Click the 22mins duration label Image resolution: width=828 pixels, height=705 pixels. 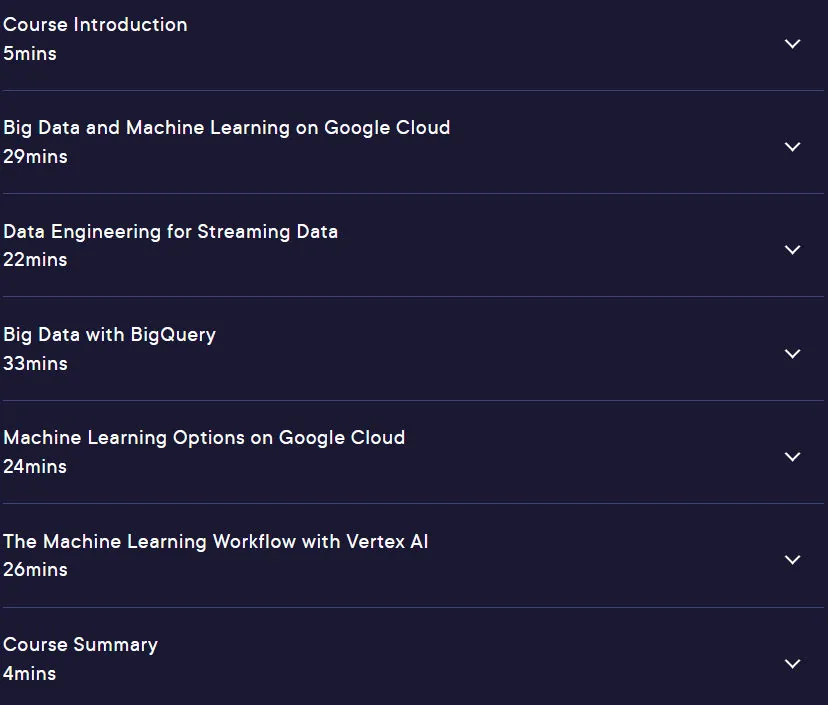point(35,260)
